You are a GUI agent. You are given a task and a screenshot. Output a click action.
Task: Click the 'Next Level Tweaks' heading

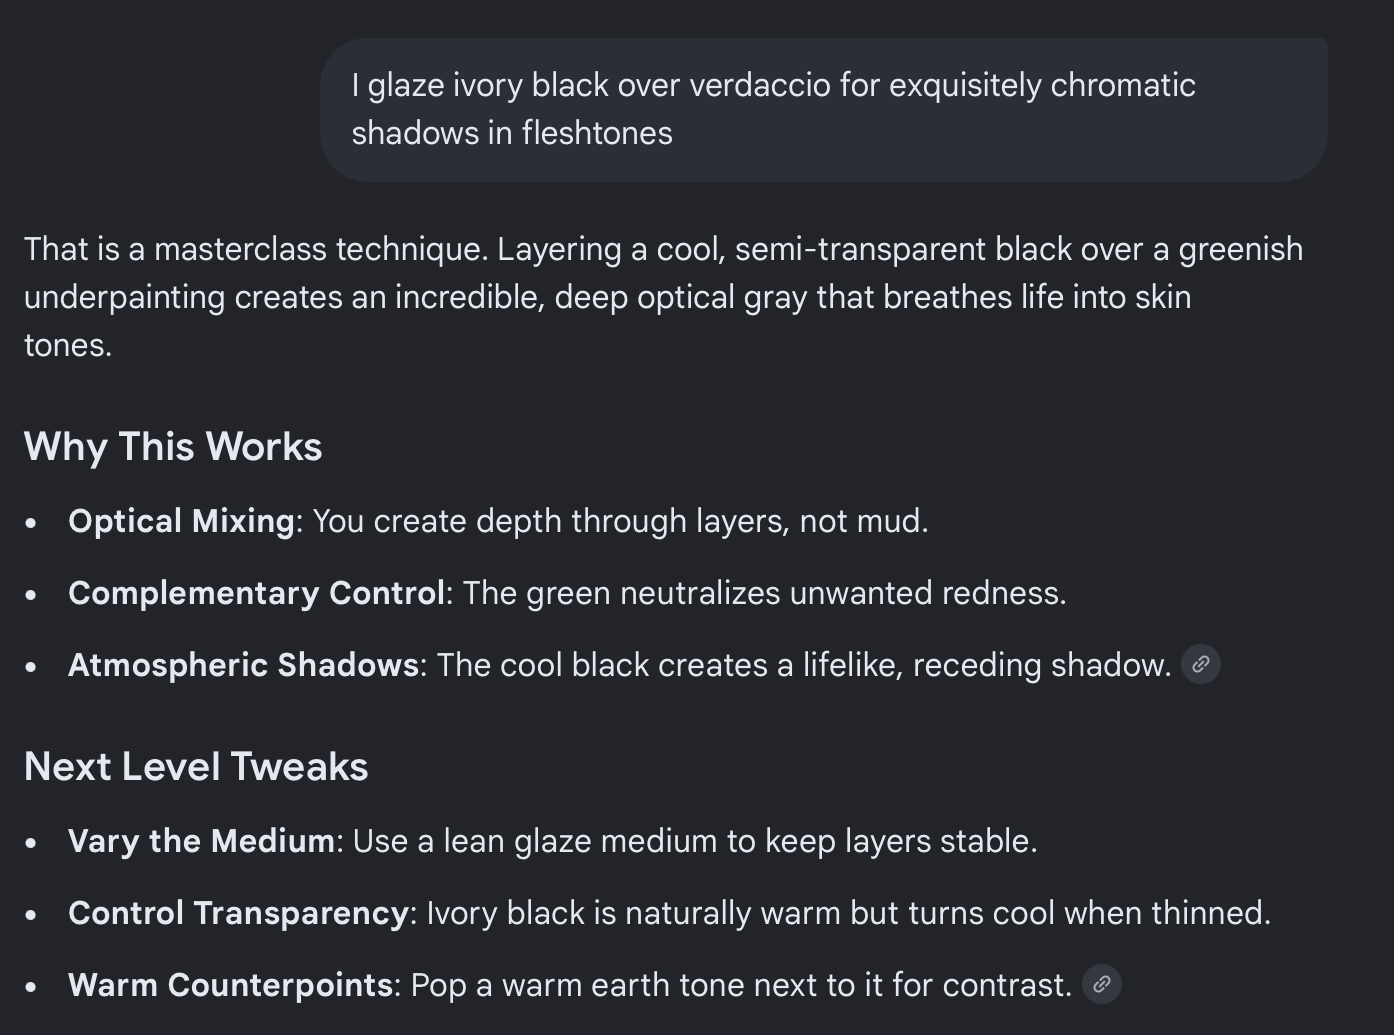point(196,766)
